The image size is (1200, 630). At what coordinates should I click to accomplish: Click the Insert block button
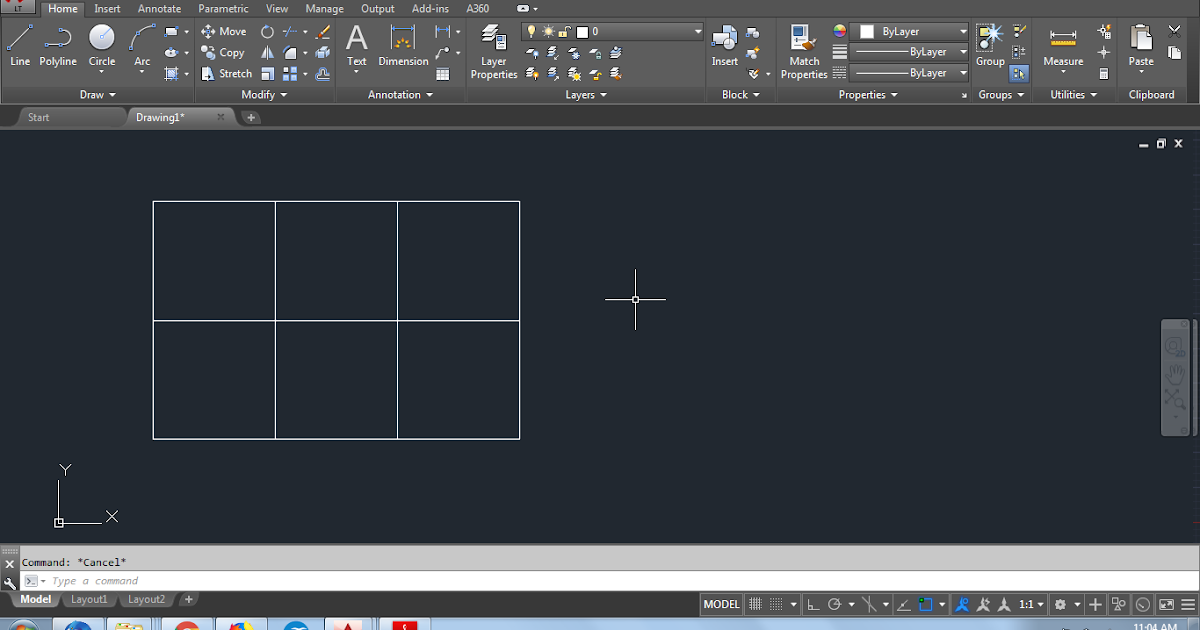(x=724, y=45)
